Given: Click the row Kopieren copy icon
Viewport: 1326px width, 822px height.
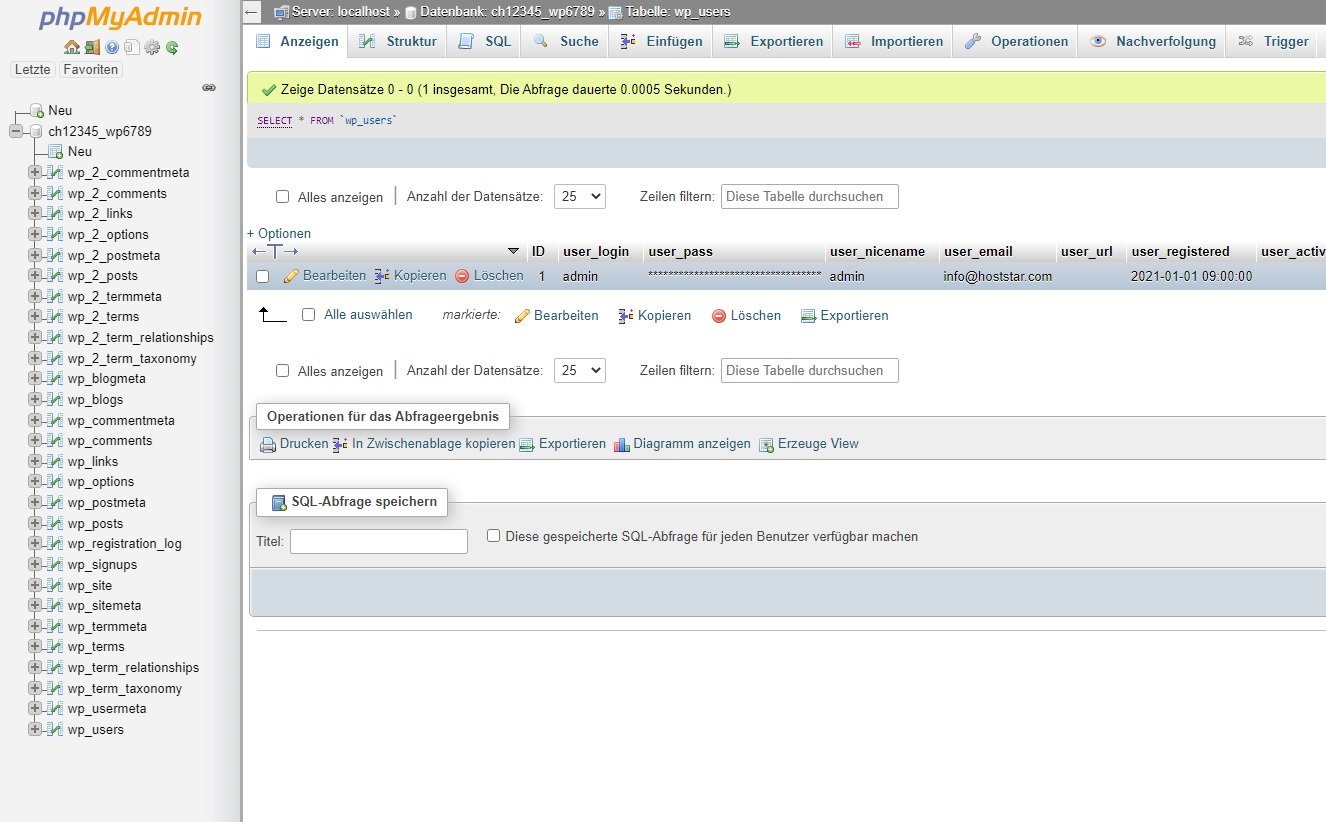Looking at the screenshot, I should pyautogui.click(x=382, y=276).
